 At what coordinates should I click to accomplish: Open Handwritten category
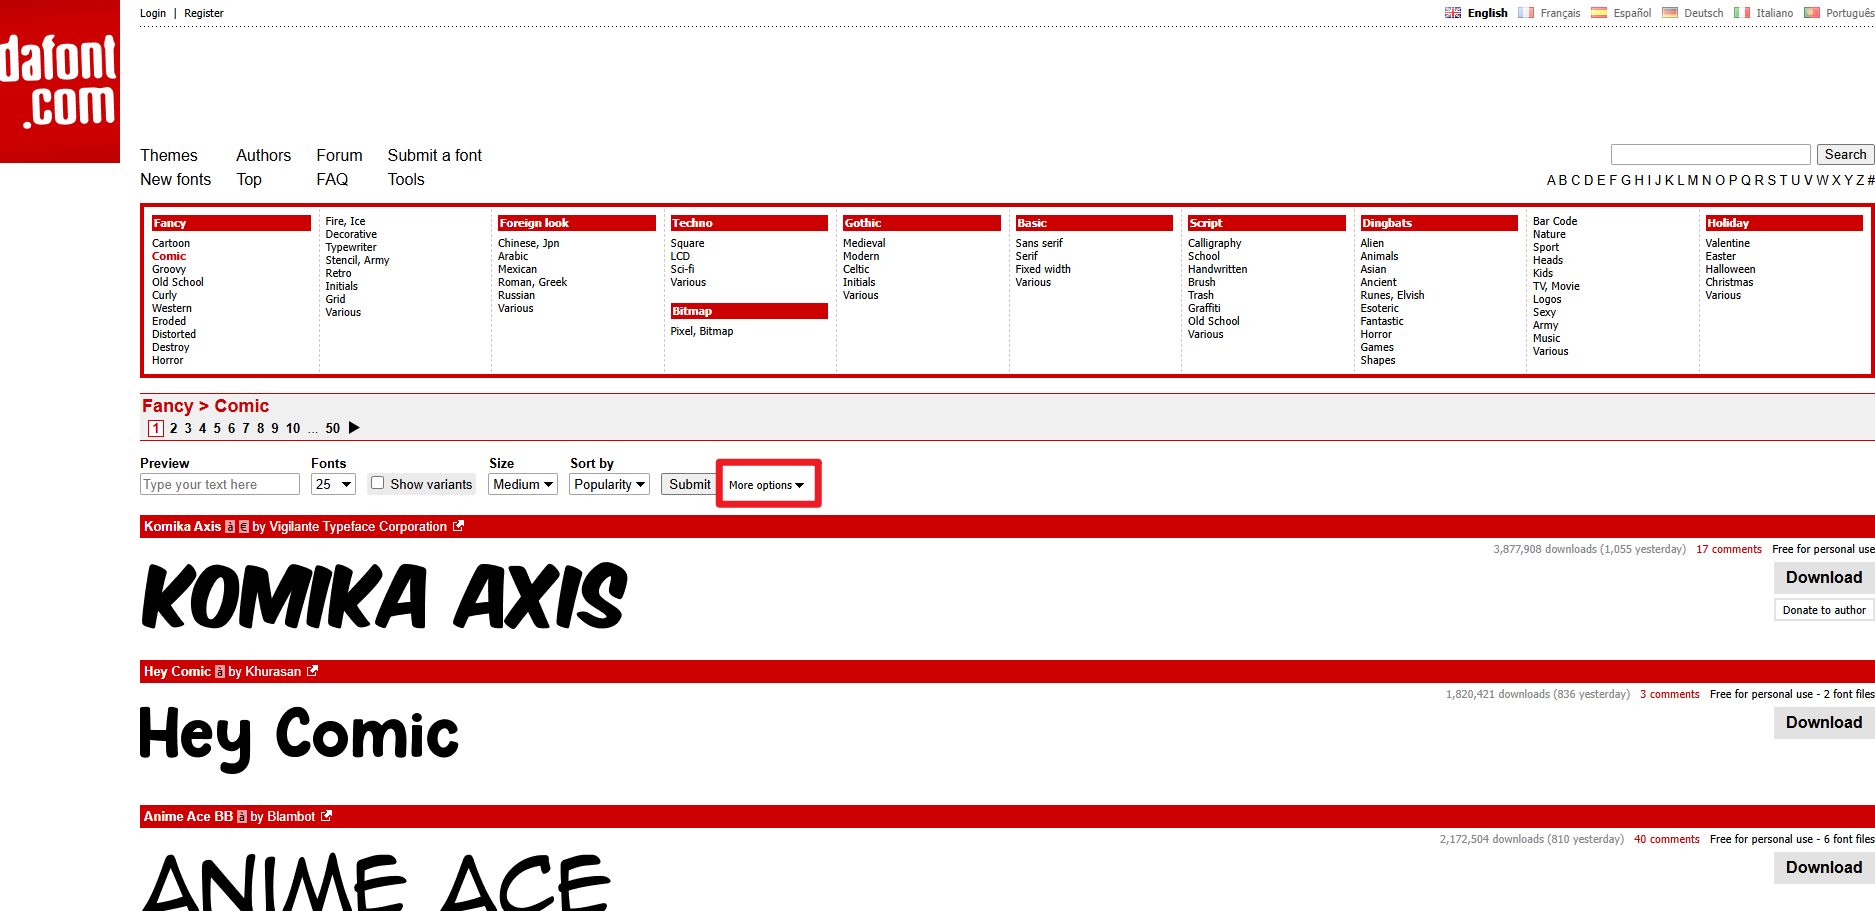point(1218,269)
